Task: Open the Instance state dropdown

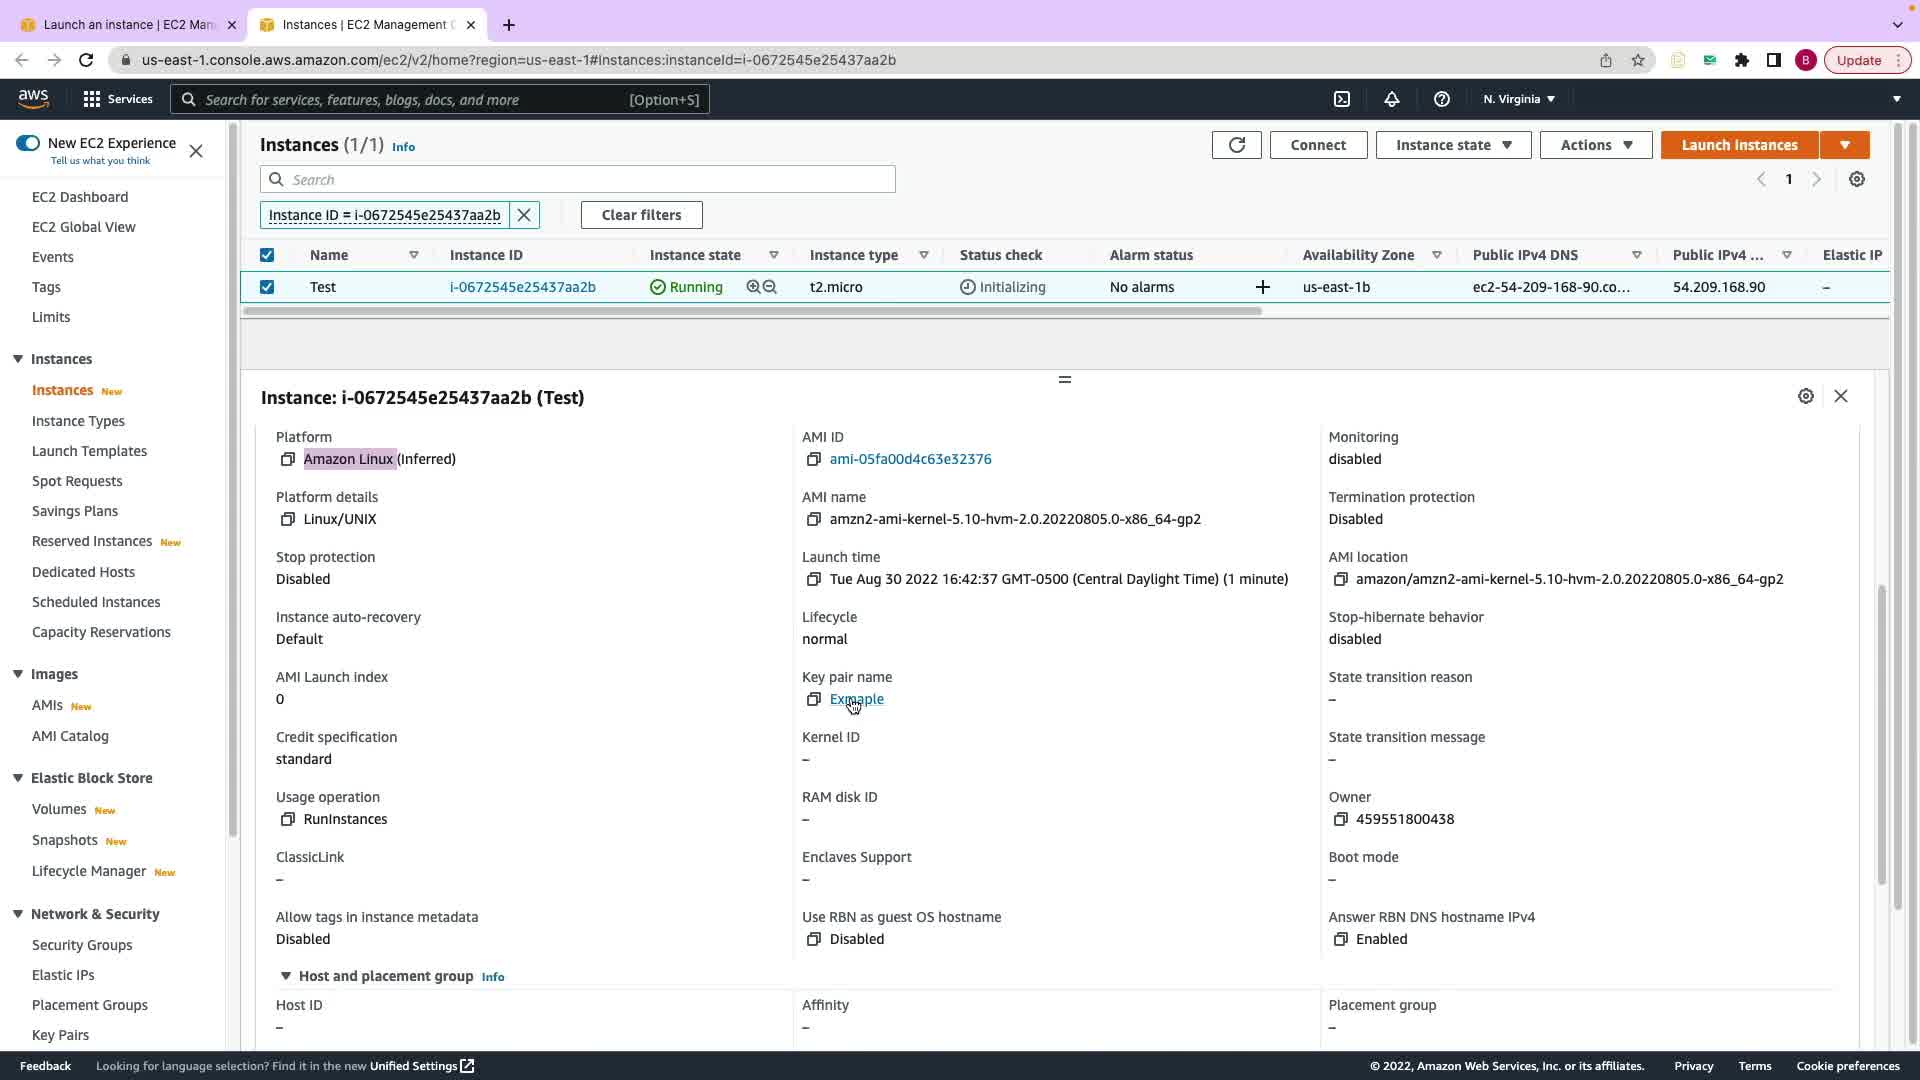Action: tap(1452, 145)
